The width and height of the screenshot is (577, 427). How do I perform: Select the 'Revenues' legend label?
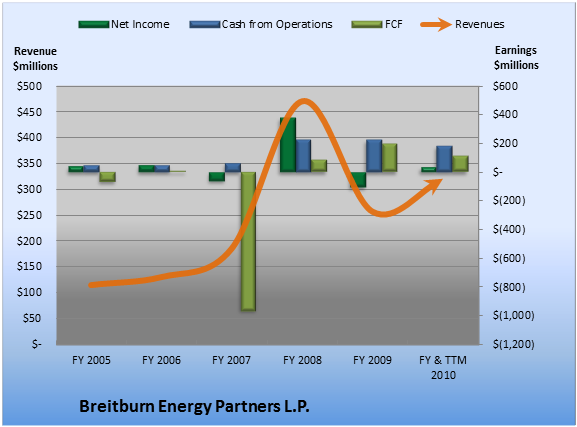[479, 24]
